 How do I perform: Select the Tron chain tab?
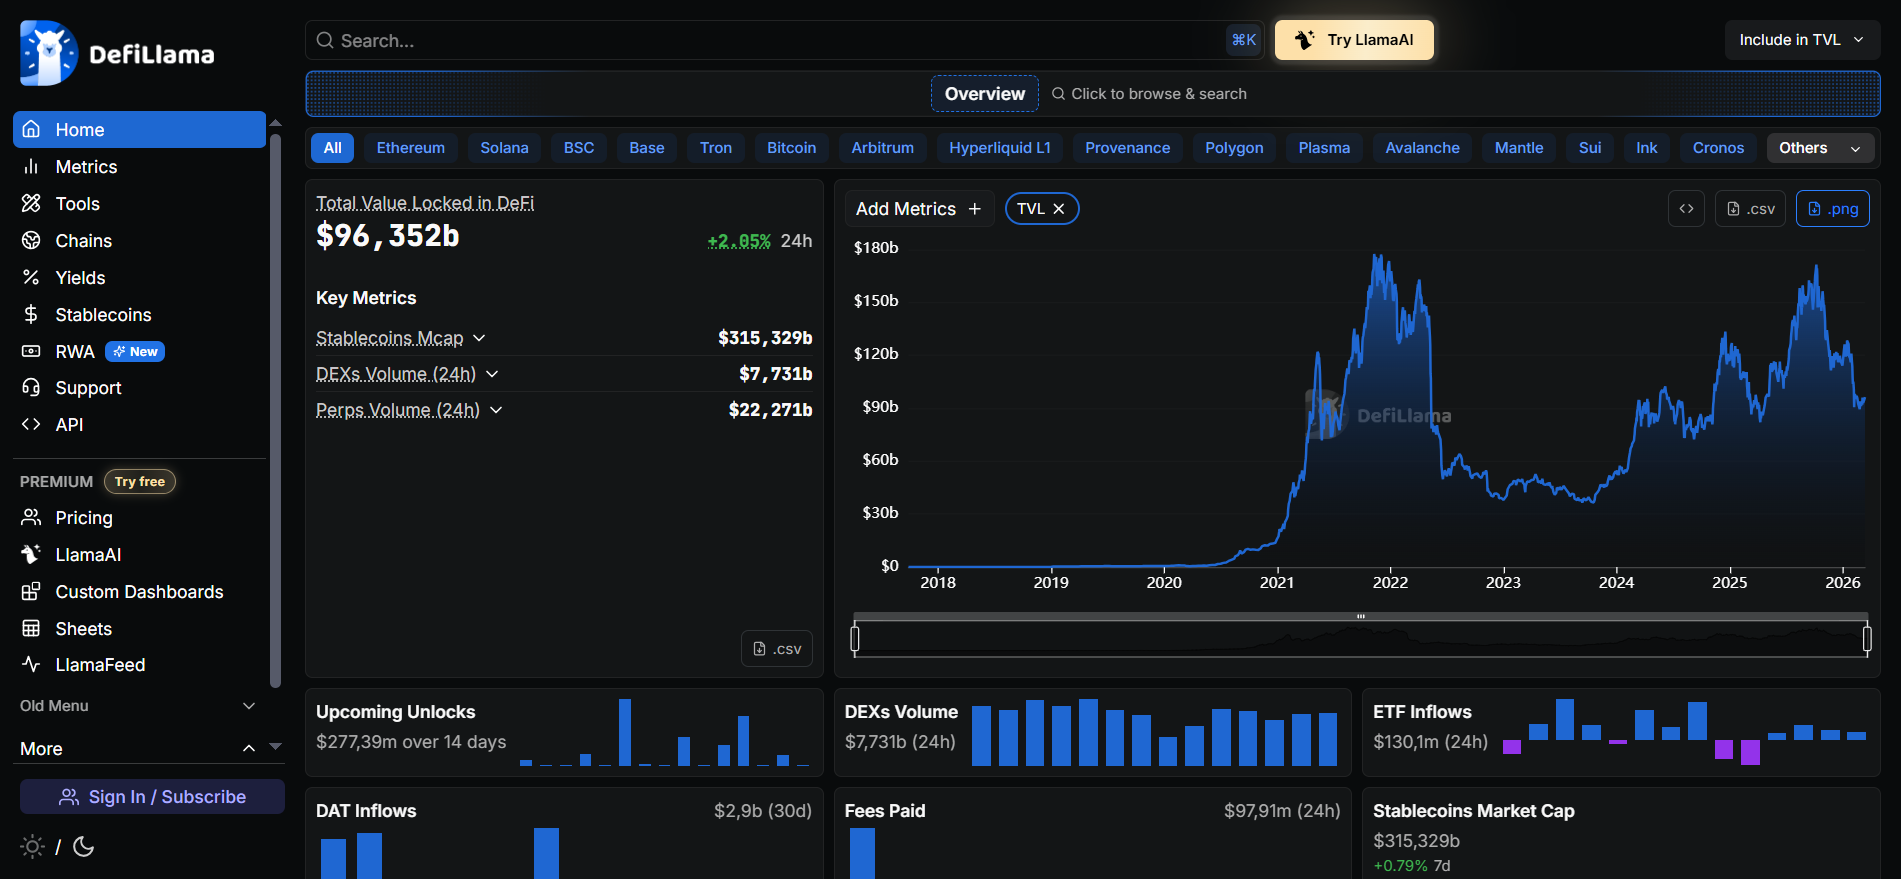point(716,148)
